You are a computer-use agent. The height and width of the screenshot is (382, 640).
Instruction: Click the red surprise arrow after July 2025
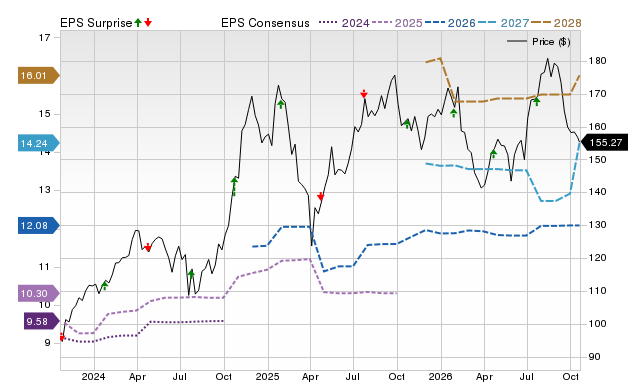364,94
